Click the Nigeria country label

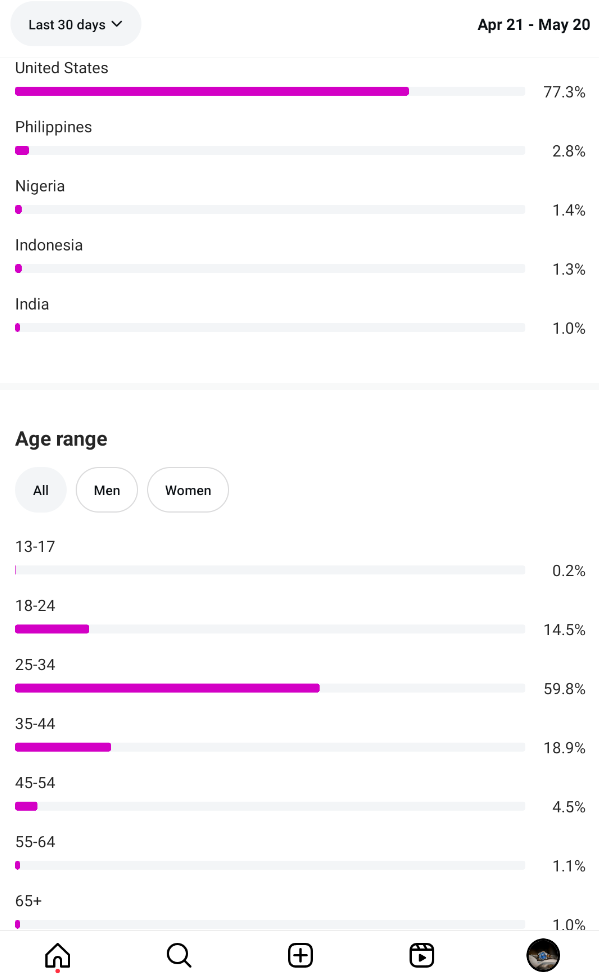(40, 186)
